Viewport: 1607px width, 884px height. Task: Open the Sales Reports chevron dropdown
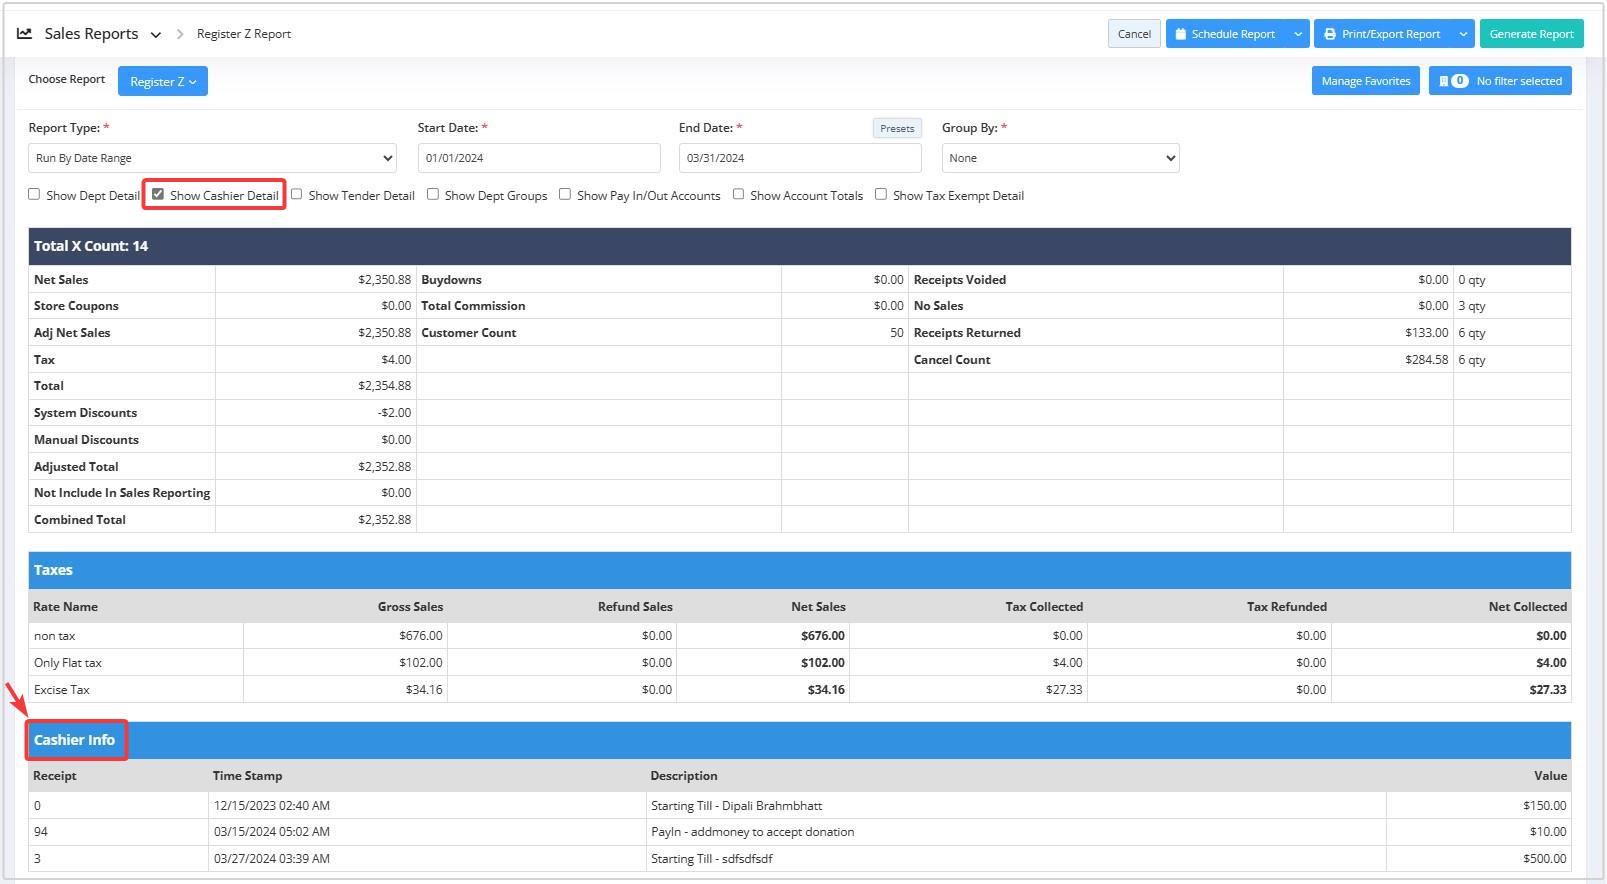click(156, 34)
